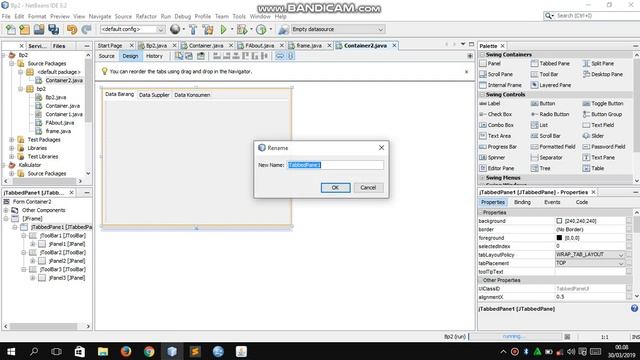Expand the Libraries node in Projects
The height and width of the screenshot is (360, 640).
(x=12, y=148)
